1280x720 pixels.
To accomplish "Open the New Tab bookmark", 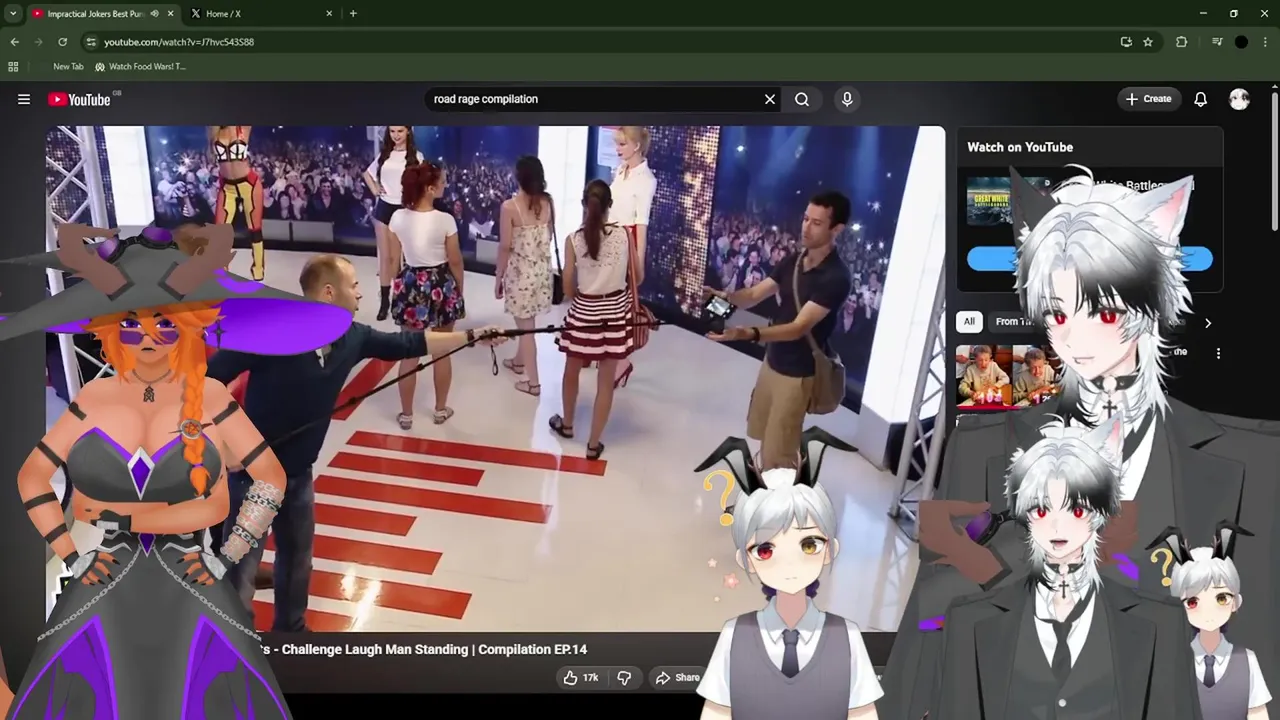I will coord(68,67).
